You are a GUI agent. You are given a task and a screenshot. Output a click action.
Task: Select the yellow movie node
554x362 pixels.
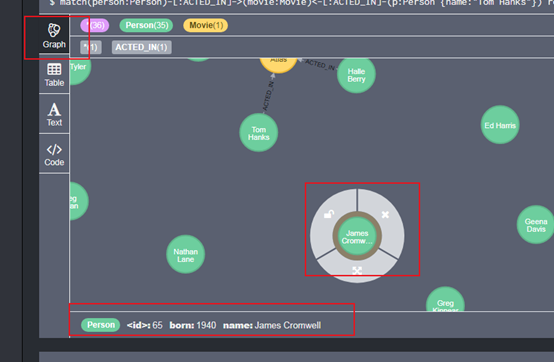point(278,64)
